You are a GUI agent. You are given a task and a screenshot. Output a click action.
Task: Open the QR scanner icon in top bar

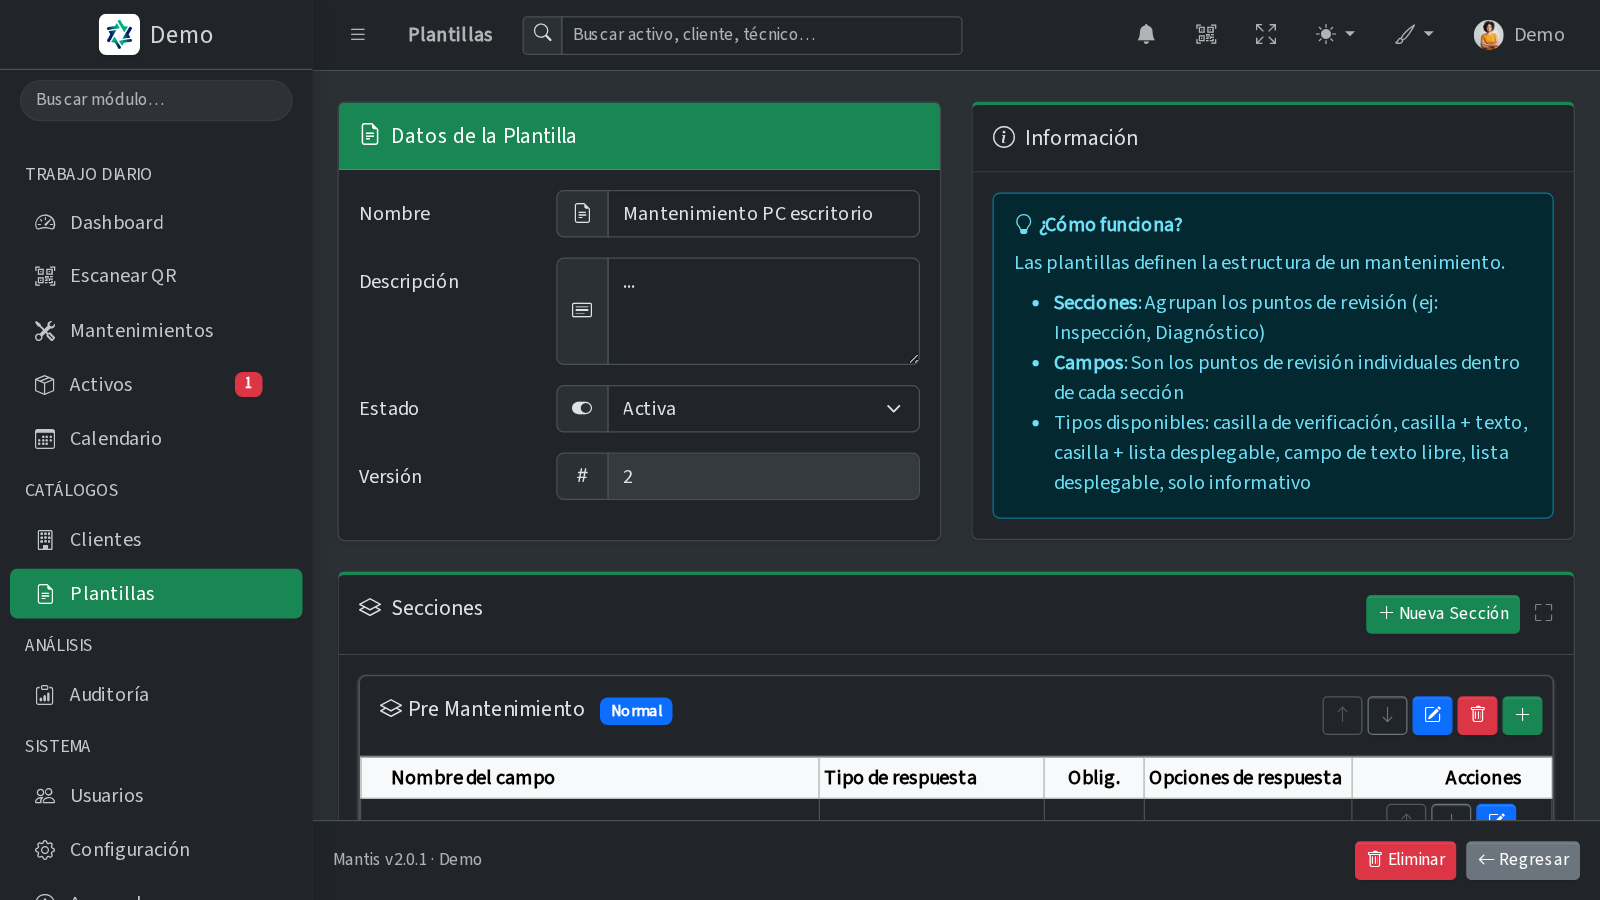[x=1206, y=34]
